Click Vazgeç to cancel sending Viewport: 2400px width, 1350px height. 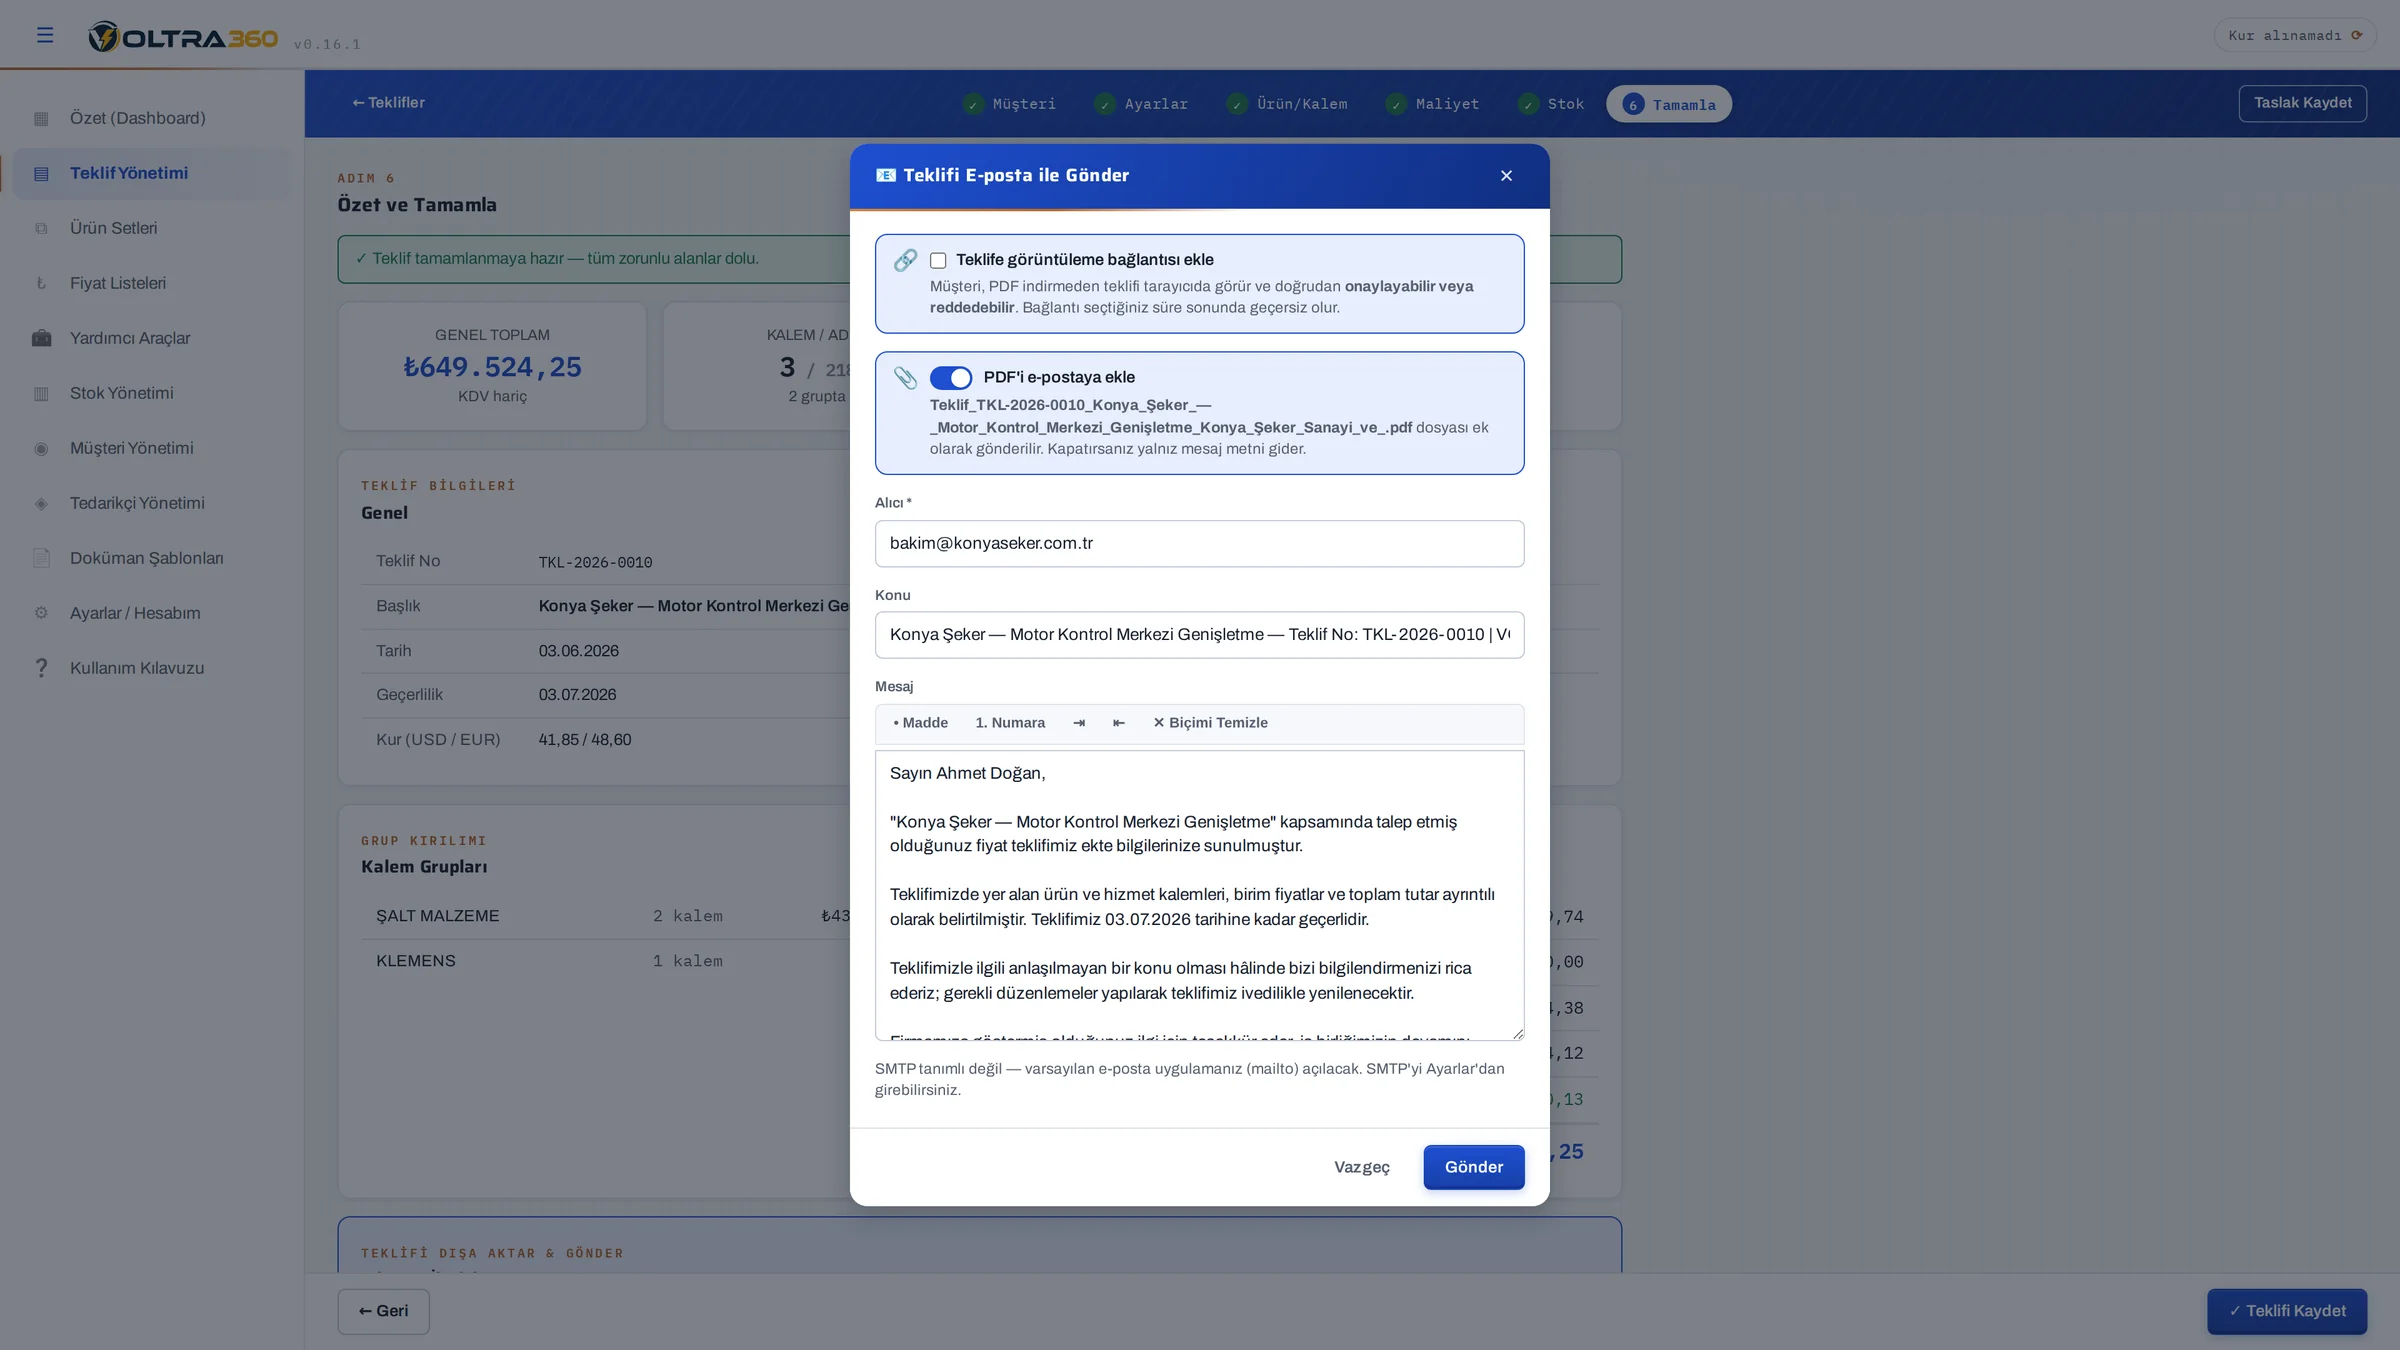1361,1167
